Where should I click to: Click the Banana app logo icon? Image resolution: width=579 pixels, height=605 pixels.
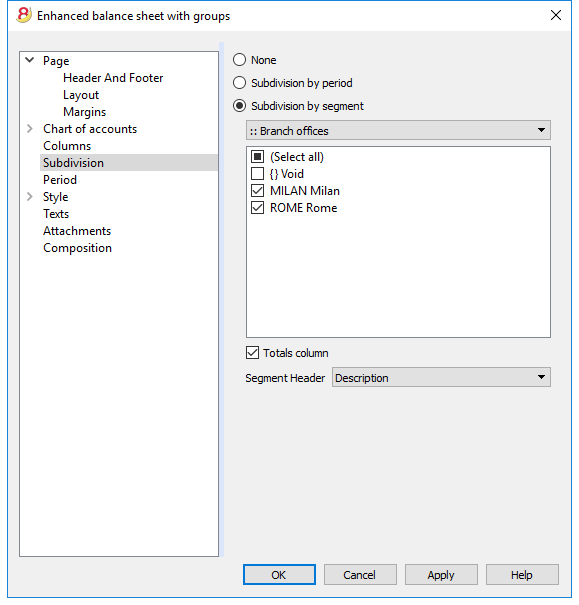coord(24,15)
